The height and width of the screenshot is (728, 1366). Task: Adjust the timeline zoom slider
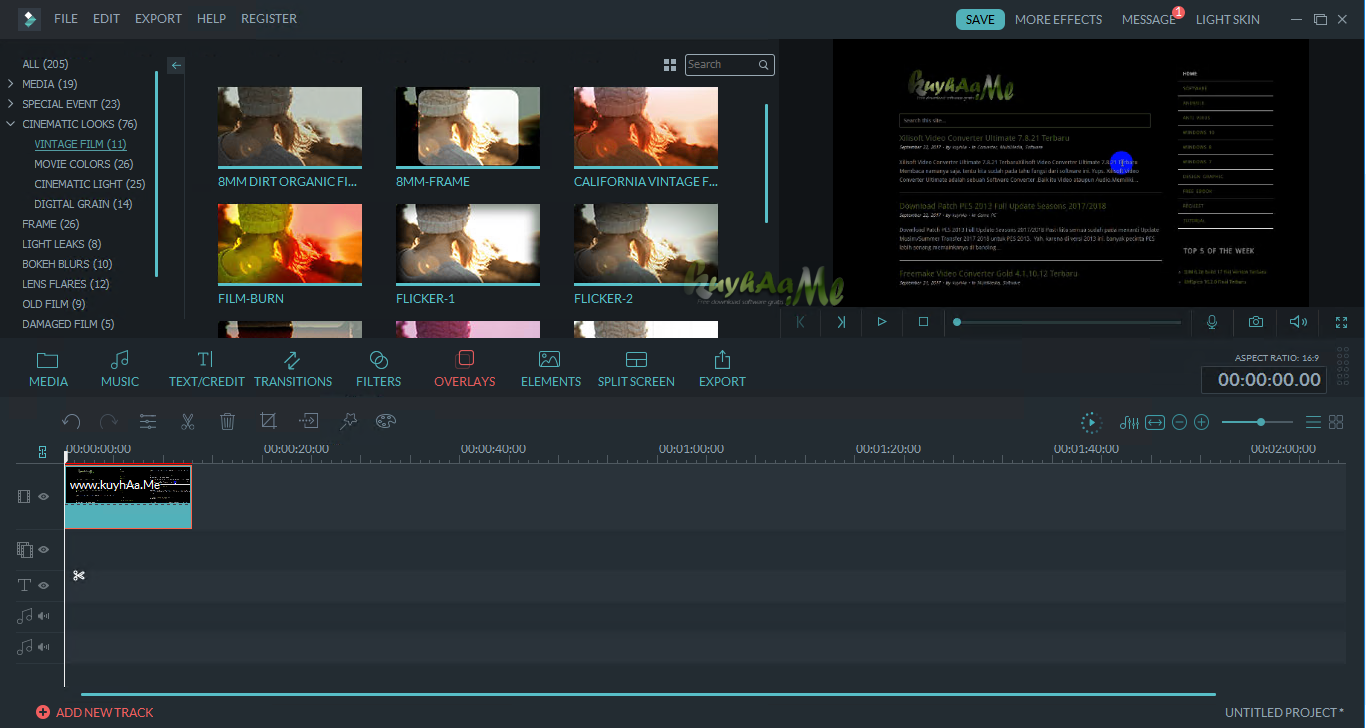click(x=1257, y=423)
